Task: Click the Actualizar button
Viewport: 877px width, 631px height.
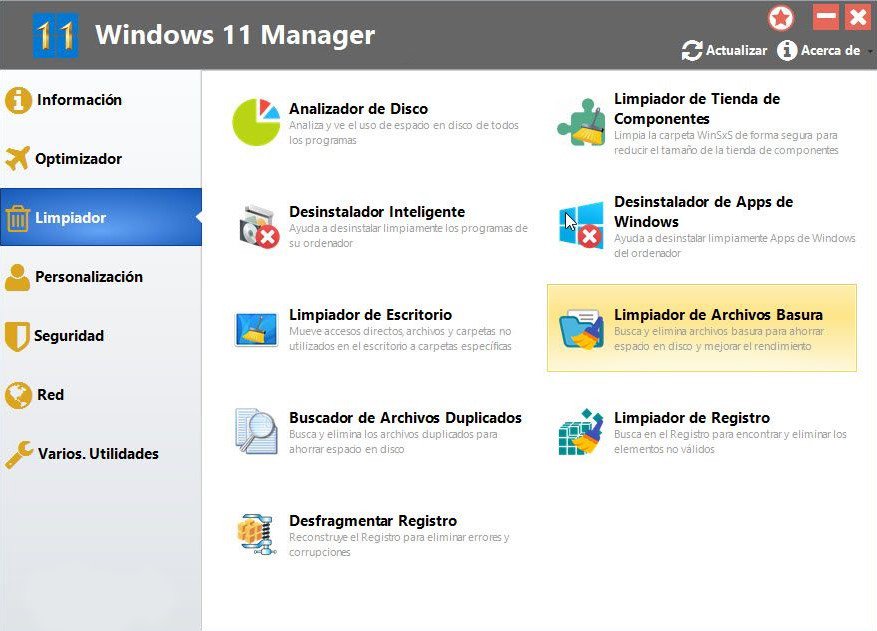Action: point(724,50)
